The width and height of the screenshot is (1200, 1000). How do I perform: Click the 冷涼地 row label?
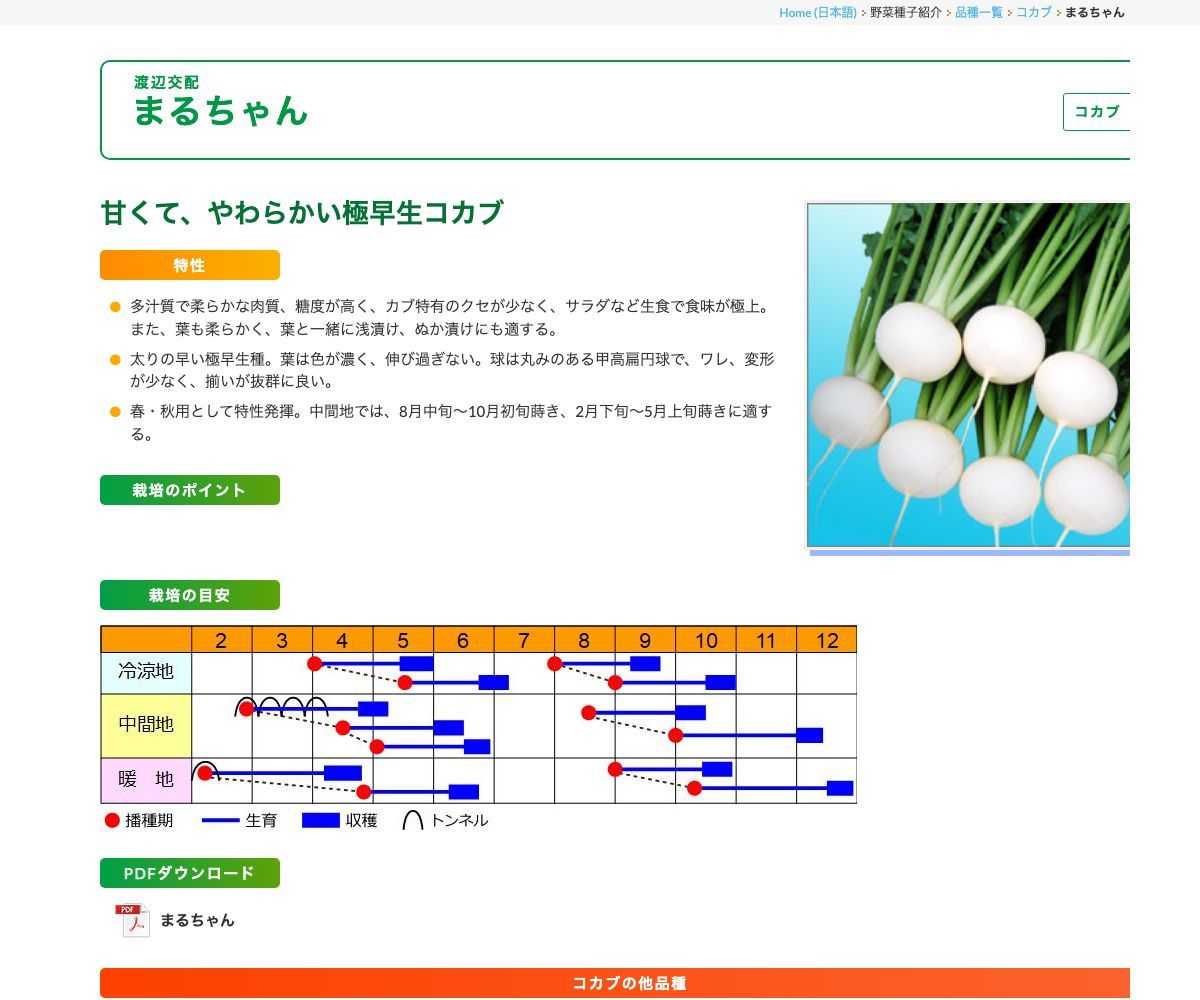tap(146, 671)
